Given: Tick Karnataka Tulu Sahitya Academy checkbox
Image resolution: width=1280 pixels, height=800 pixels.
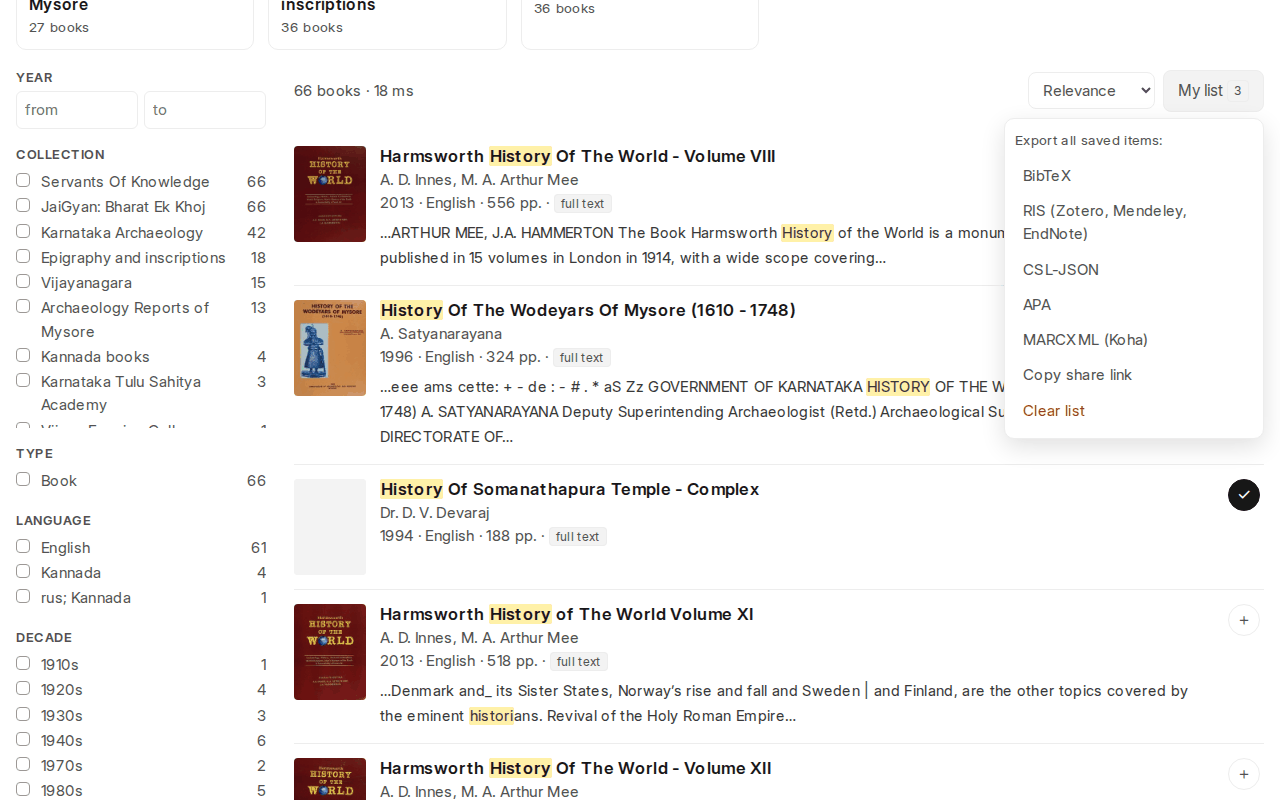Looking at the screenshot, I should coord(23,380).
